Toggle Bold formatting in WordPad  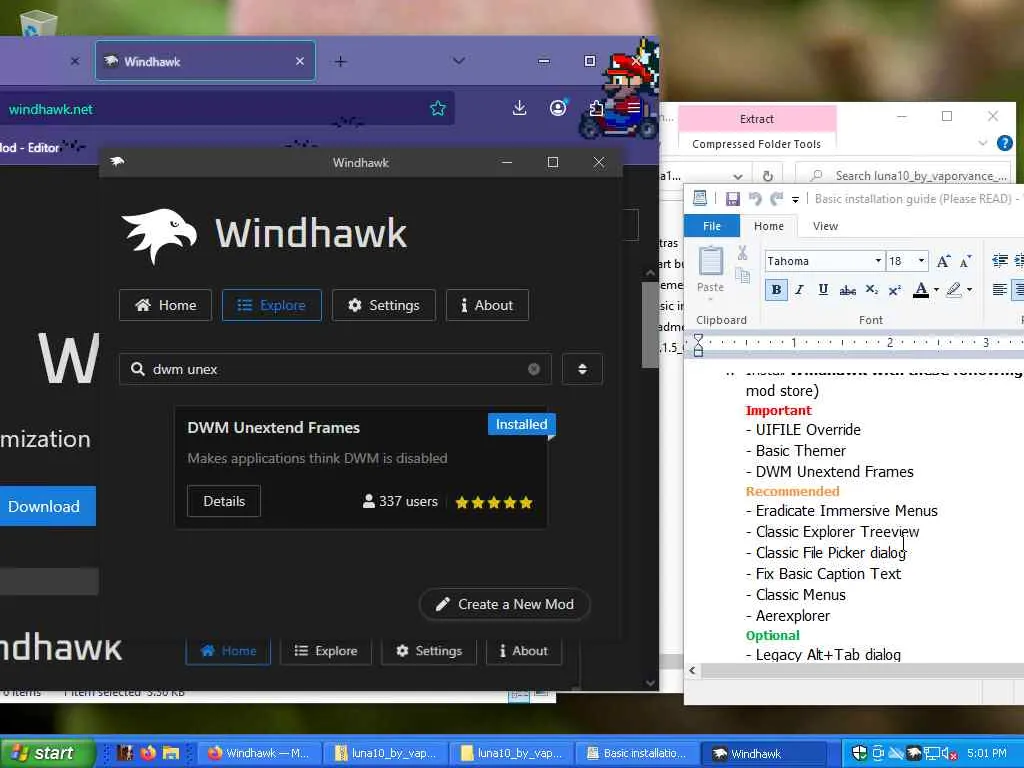776,290
